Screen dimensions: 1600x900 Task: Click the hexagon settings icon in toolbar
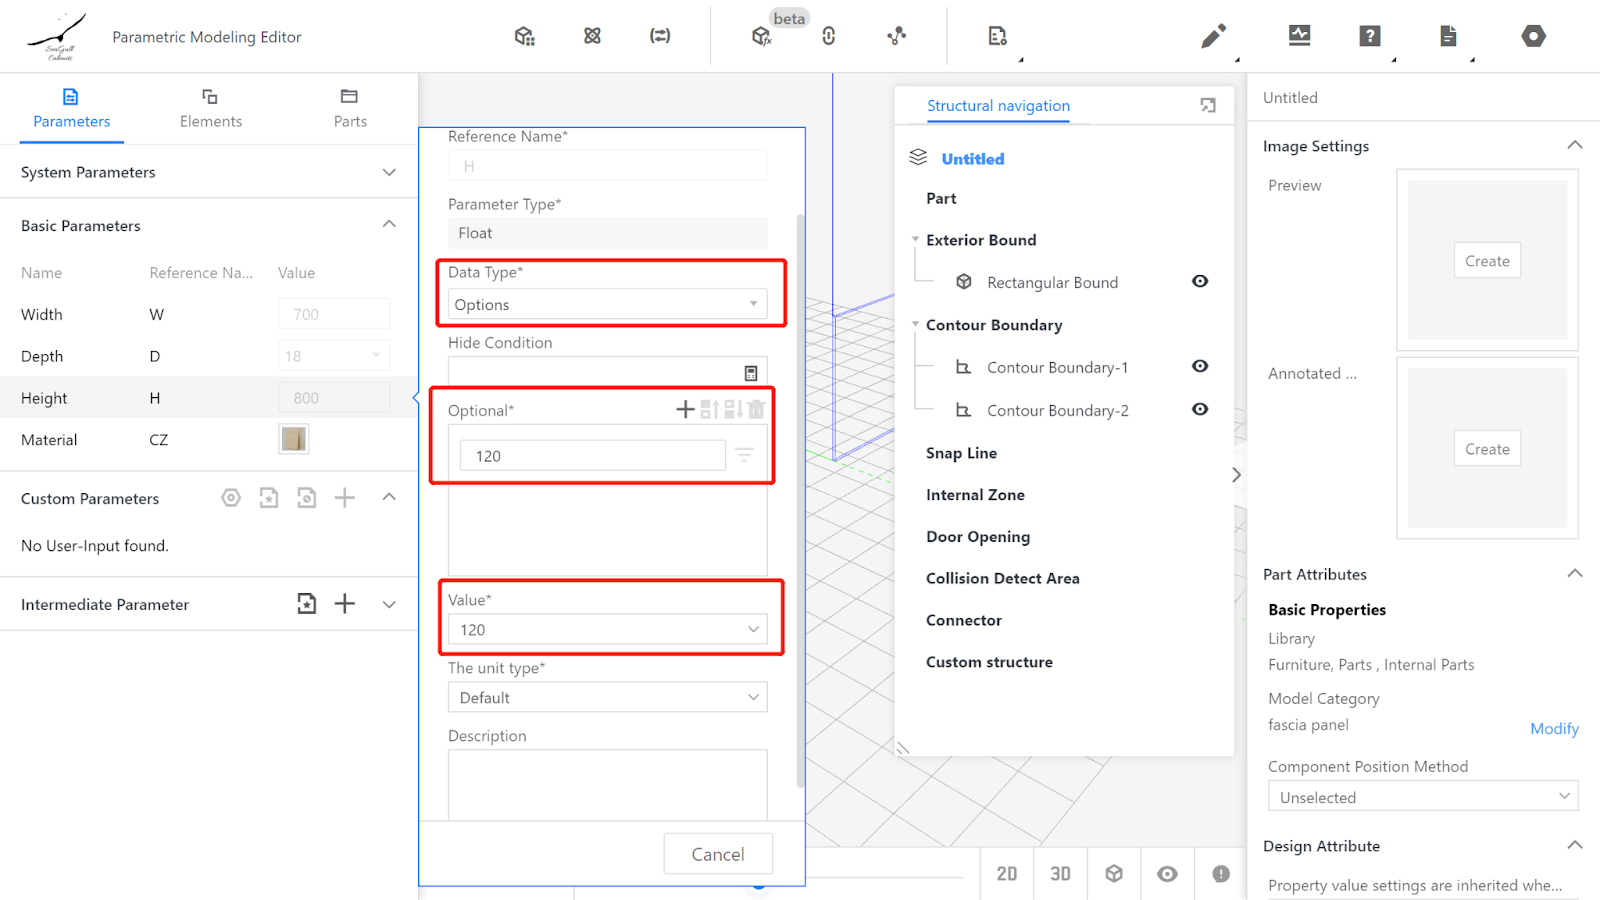click(1533, 37)
